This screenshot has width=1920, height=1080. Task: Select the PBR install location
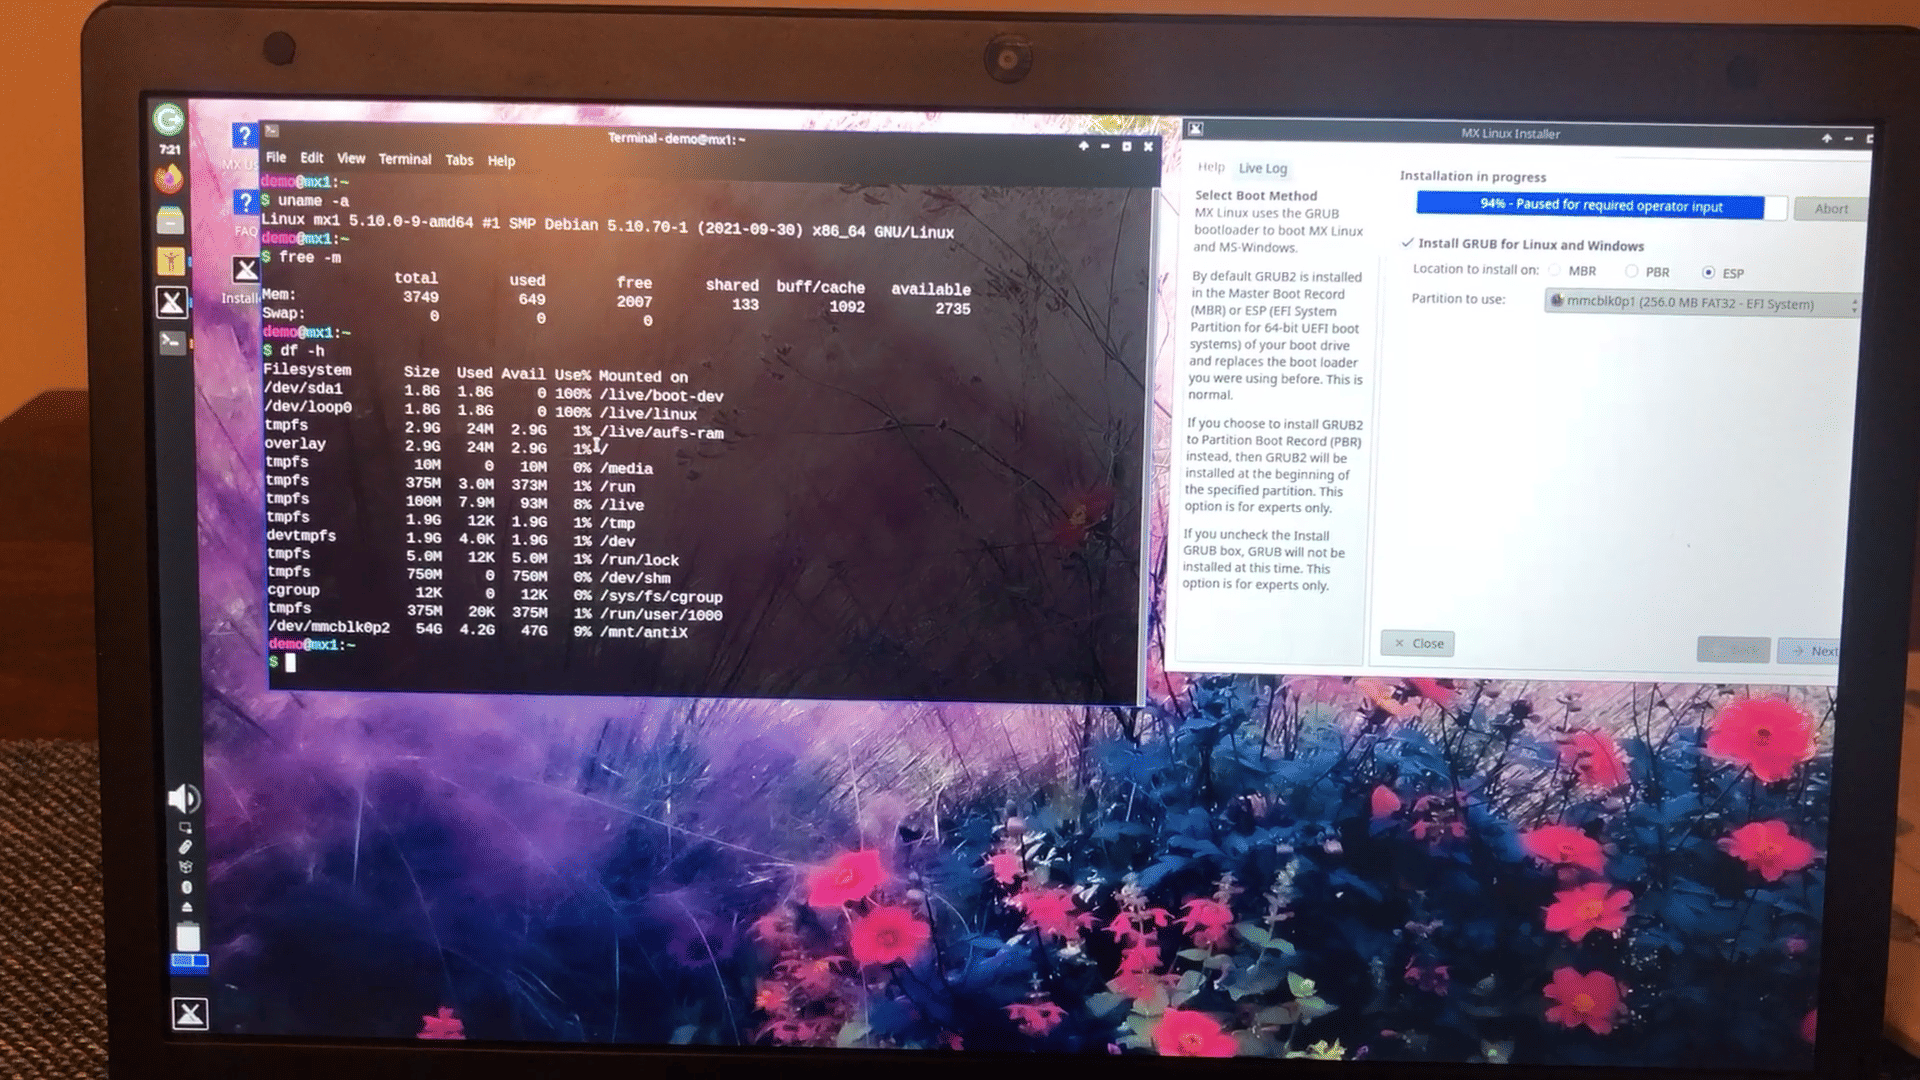1631,271
